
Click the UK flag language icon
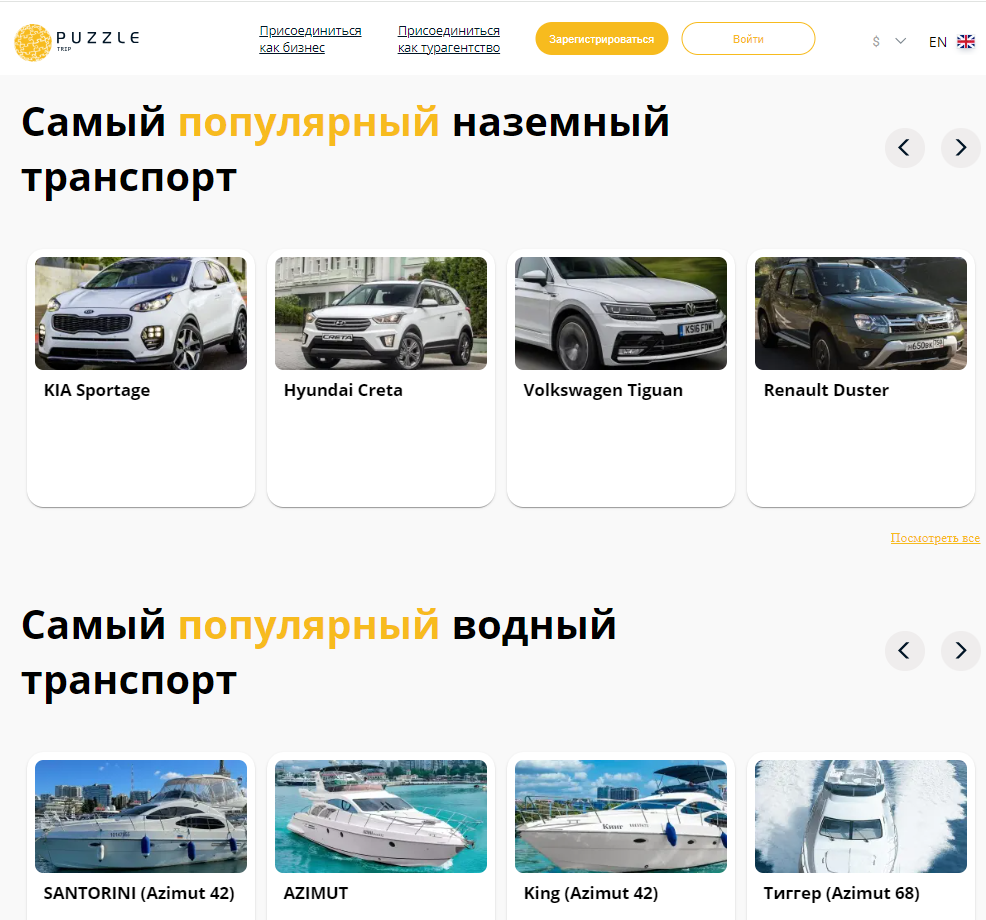[965, 42]
